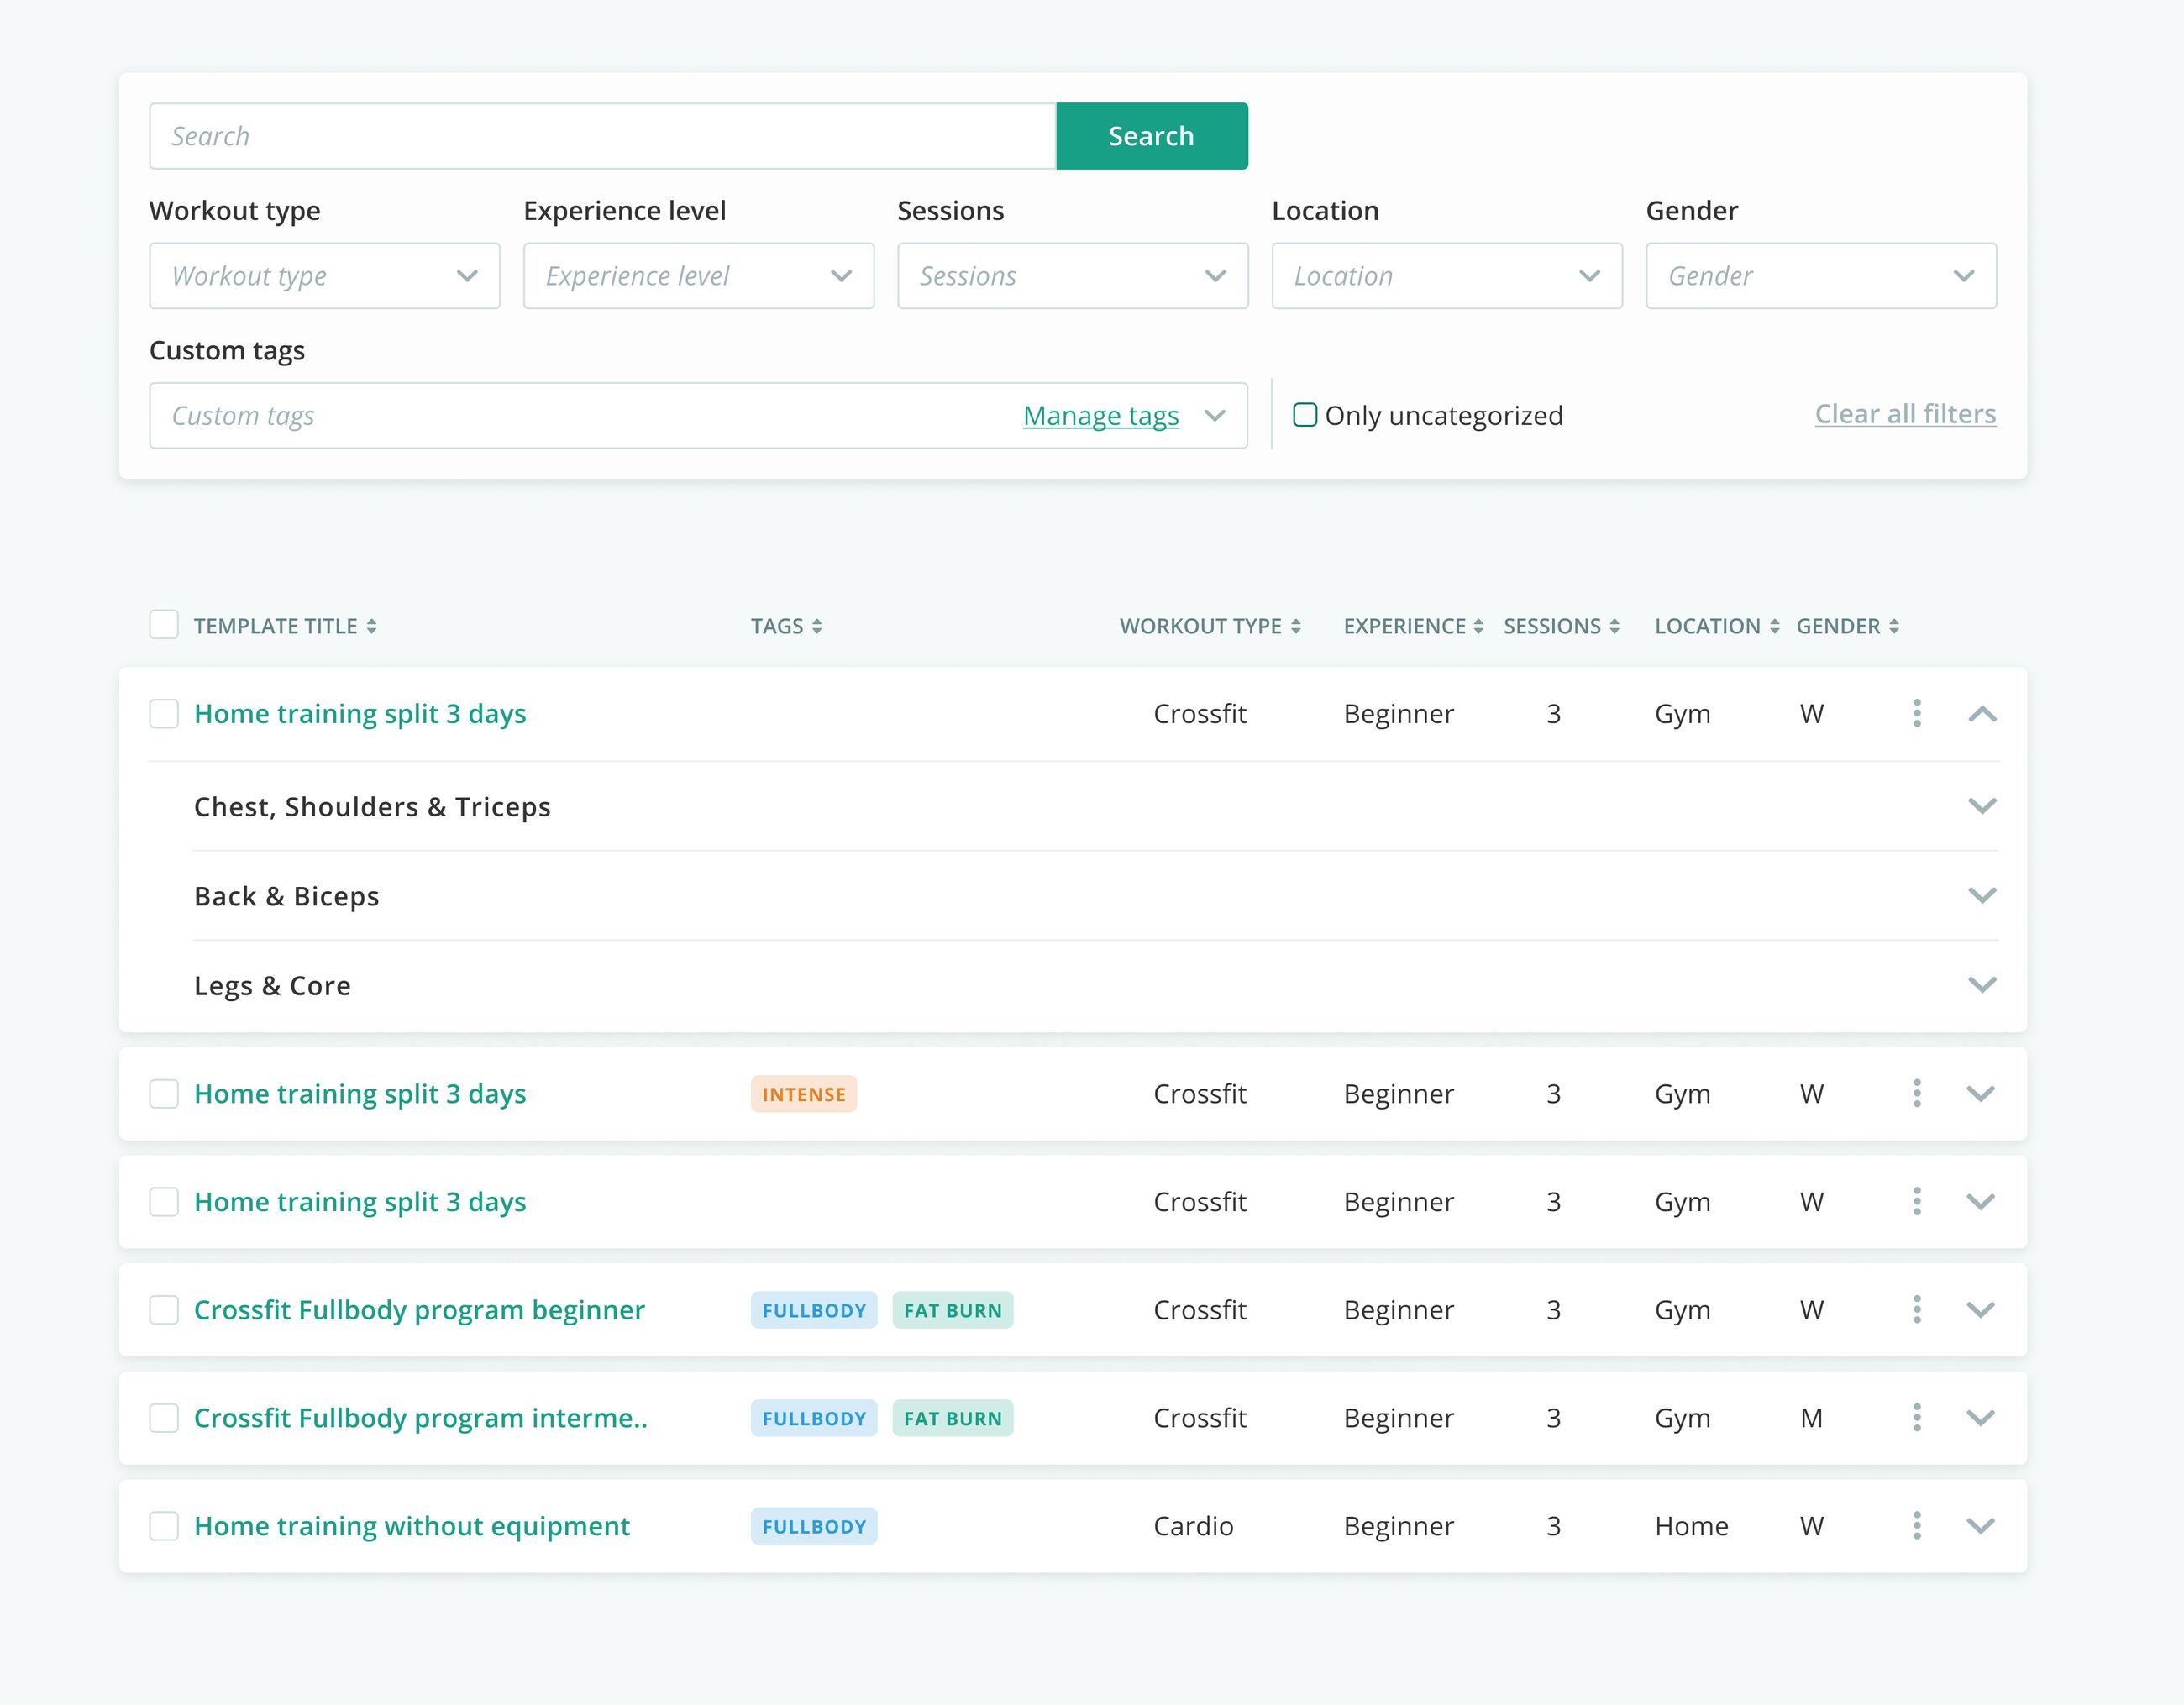Sort by Location column arrows
The image size is (2184, 1705).
1774,626
